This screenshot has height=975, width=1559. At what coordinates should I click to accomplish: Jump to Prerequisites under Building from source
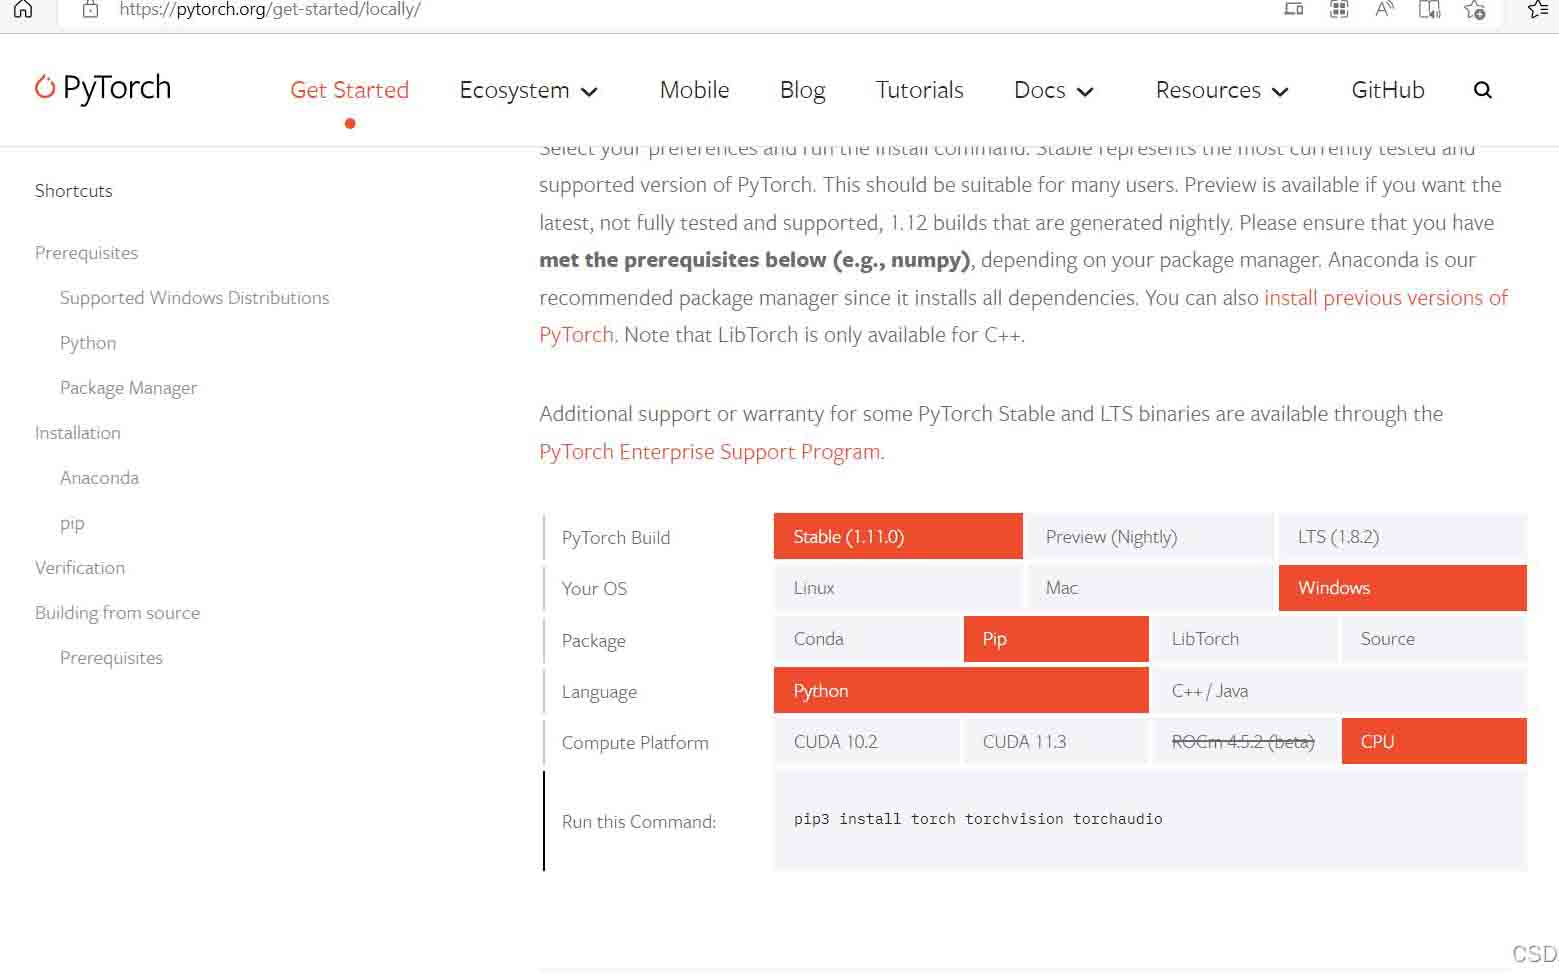coord(111,658)
